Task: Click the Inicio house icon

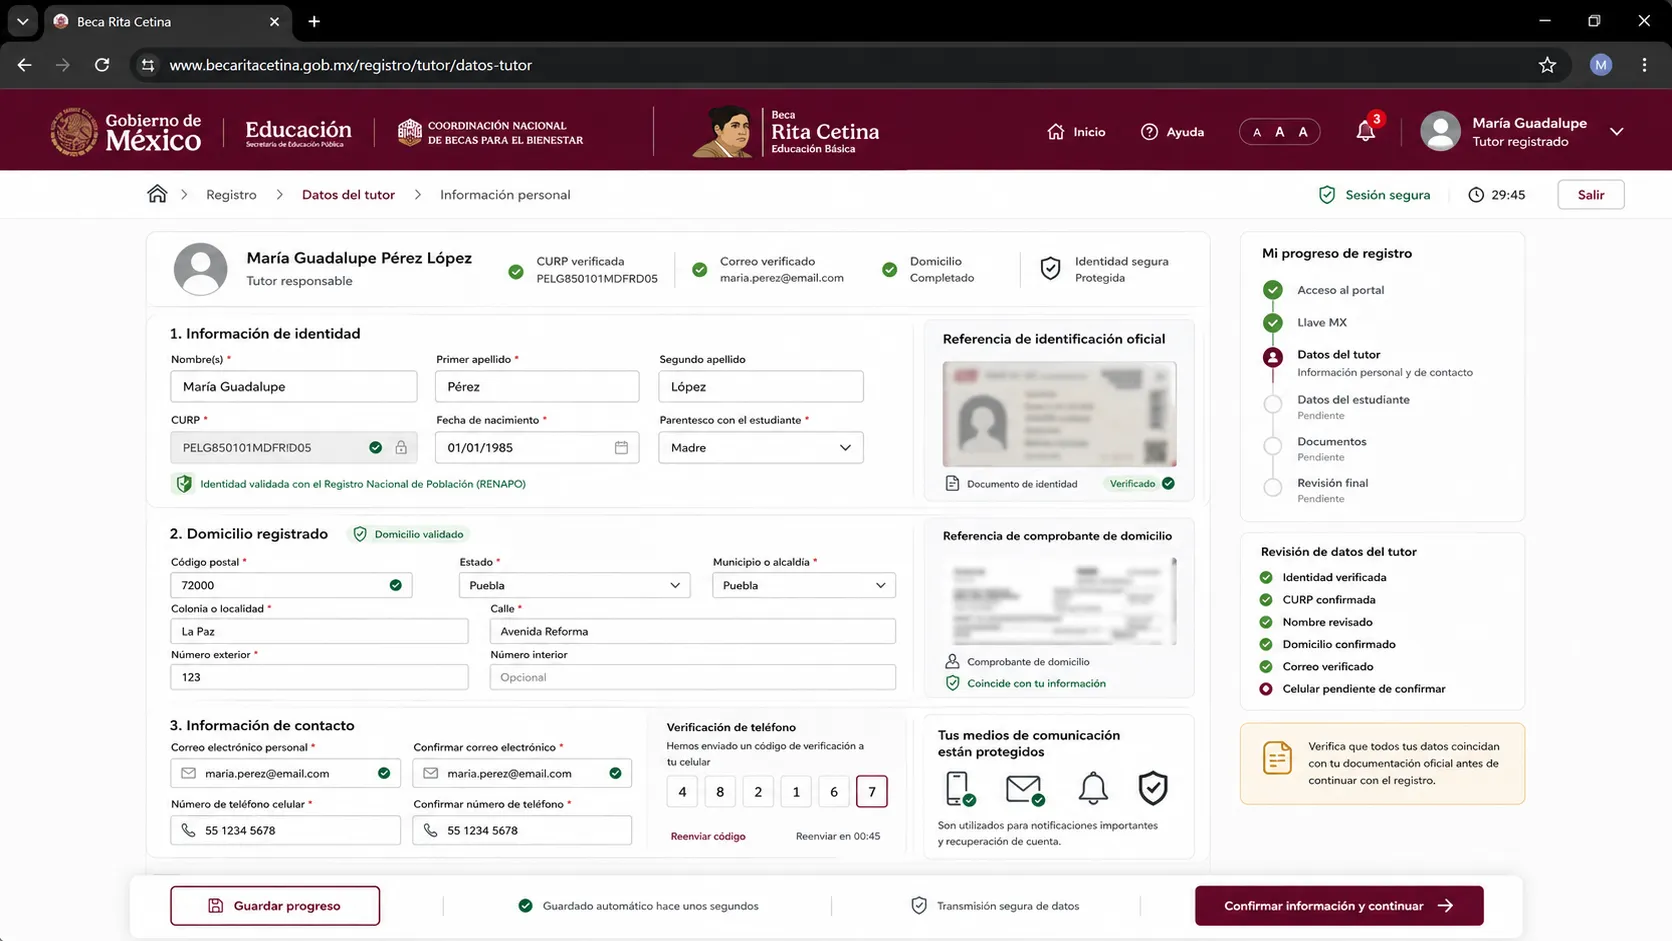Action: point(1056,132)
